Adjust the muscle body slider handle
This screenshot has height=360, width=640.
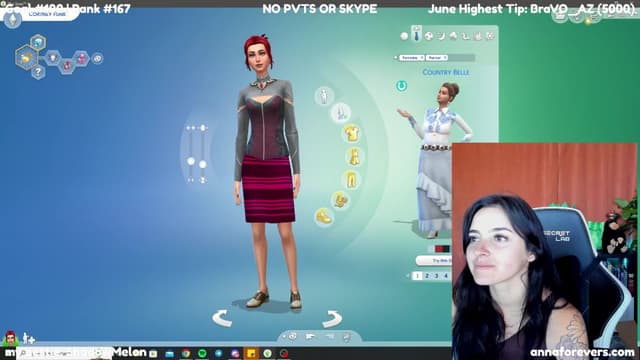tap(191, 161)
